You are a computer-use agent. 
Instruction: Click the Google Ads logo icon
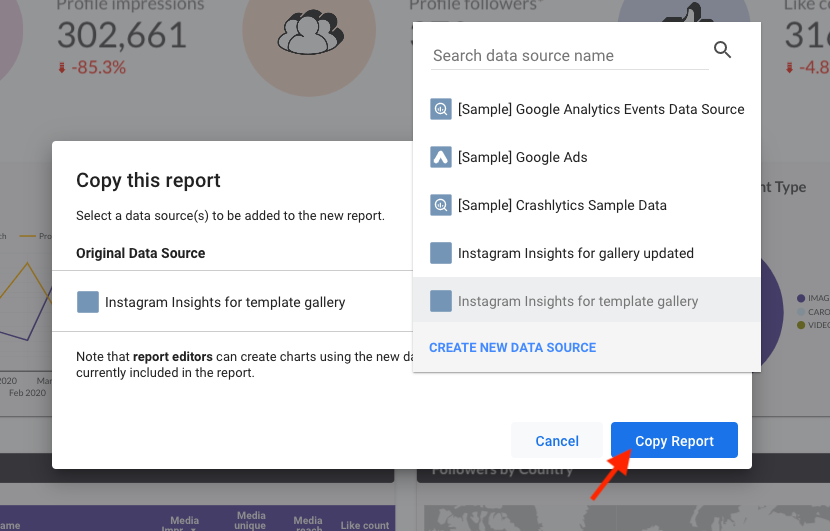point(440,157)
